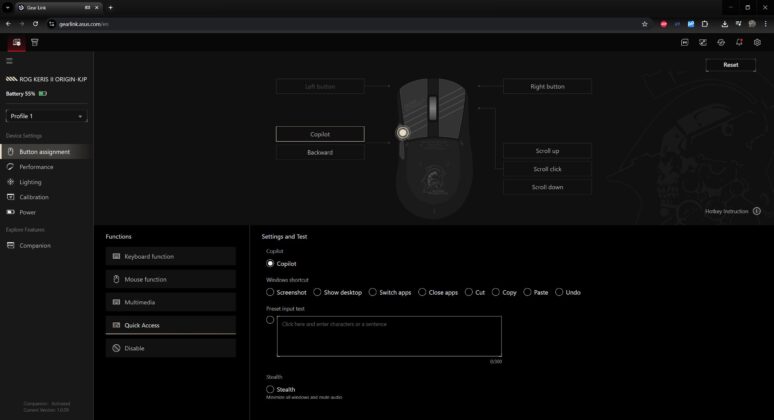Open notifications bell in Gear Link

click(739, 42)
